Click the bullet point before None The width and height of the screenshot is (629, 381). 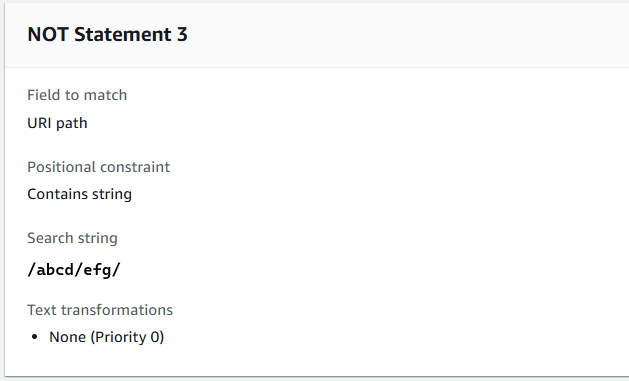(34, 337)
